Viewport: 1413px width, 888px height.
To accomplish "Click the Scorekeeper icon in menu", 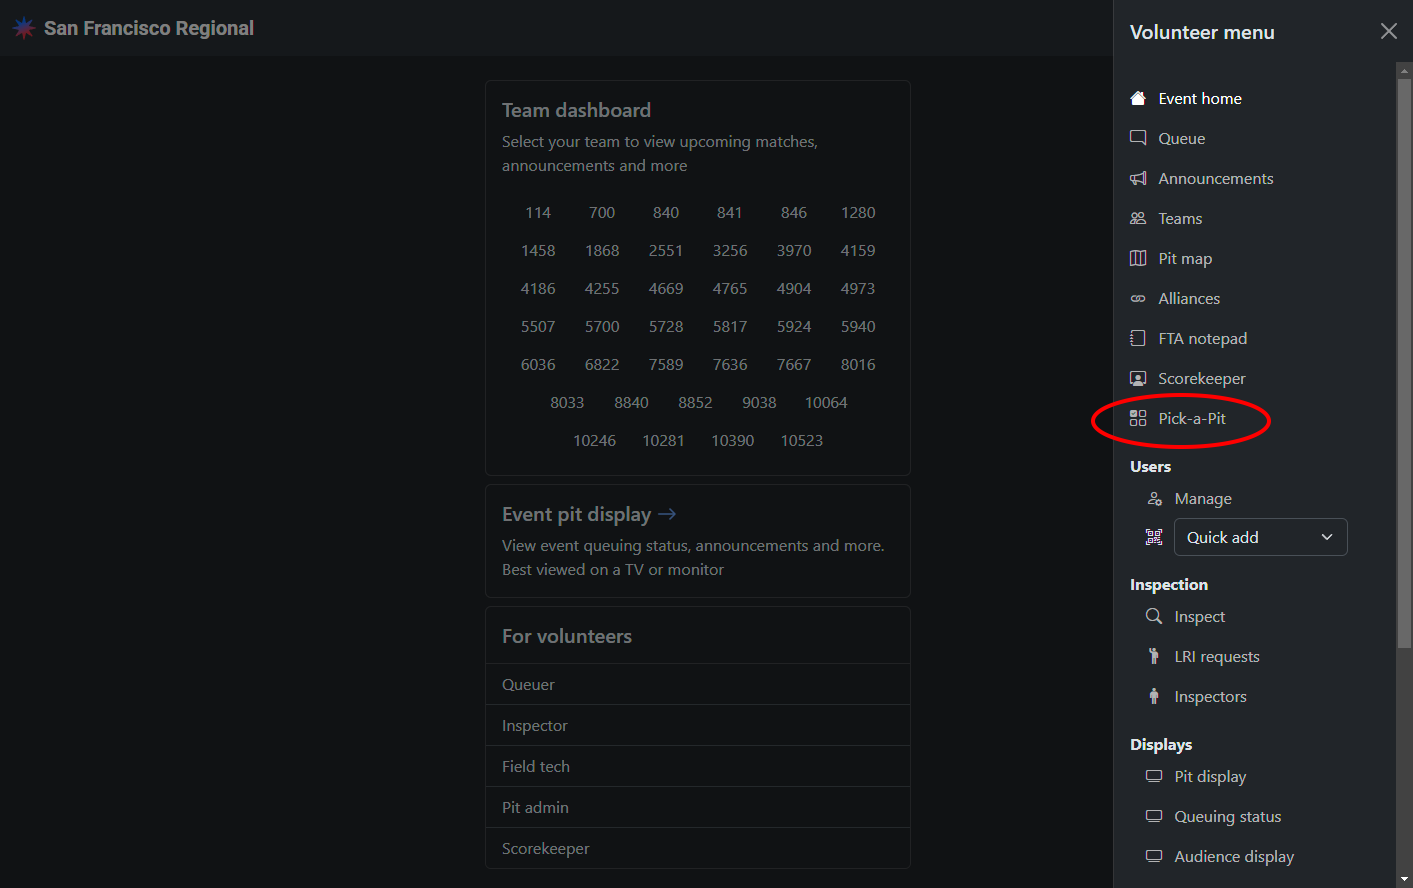I will click(1138, 378).
